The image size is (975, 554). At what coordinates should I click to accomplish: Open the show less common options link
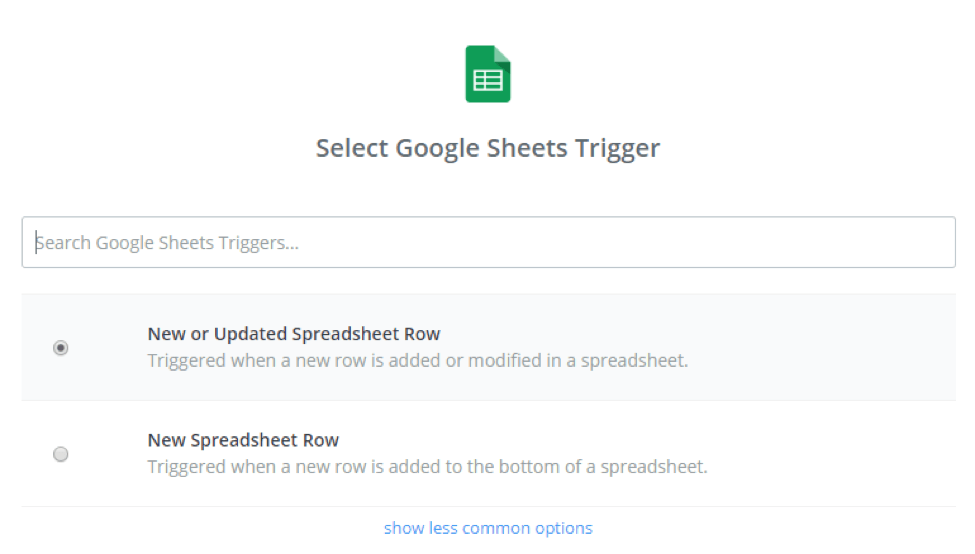tap(488, 528)
